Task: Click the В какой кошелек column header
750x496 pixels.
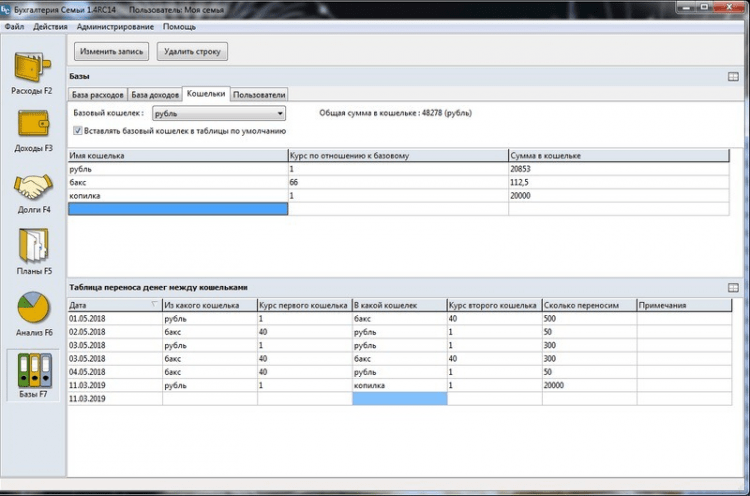Action: pos(399,305)
